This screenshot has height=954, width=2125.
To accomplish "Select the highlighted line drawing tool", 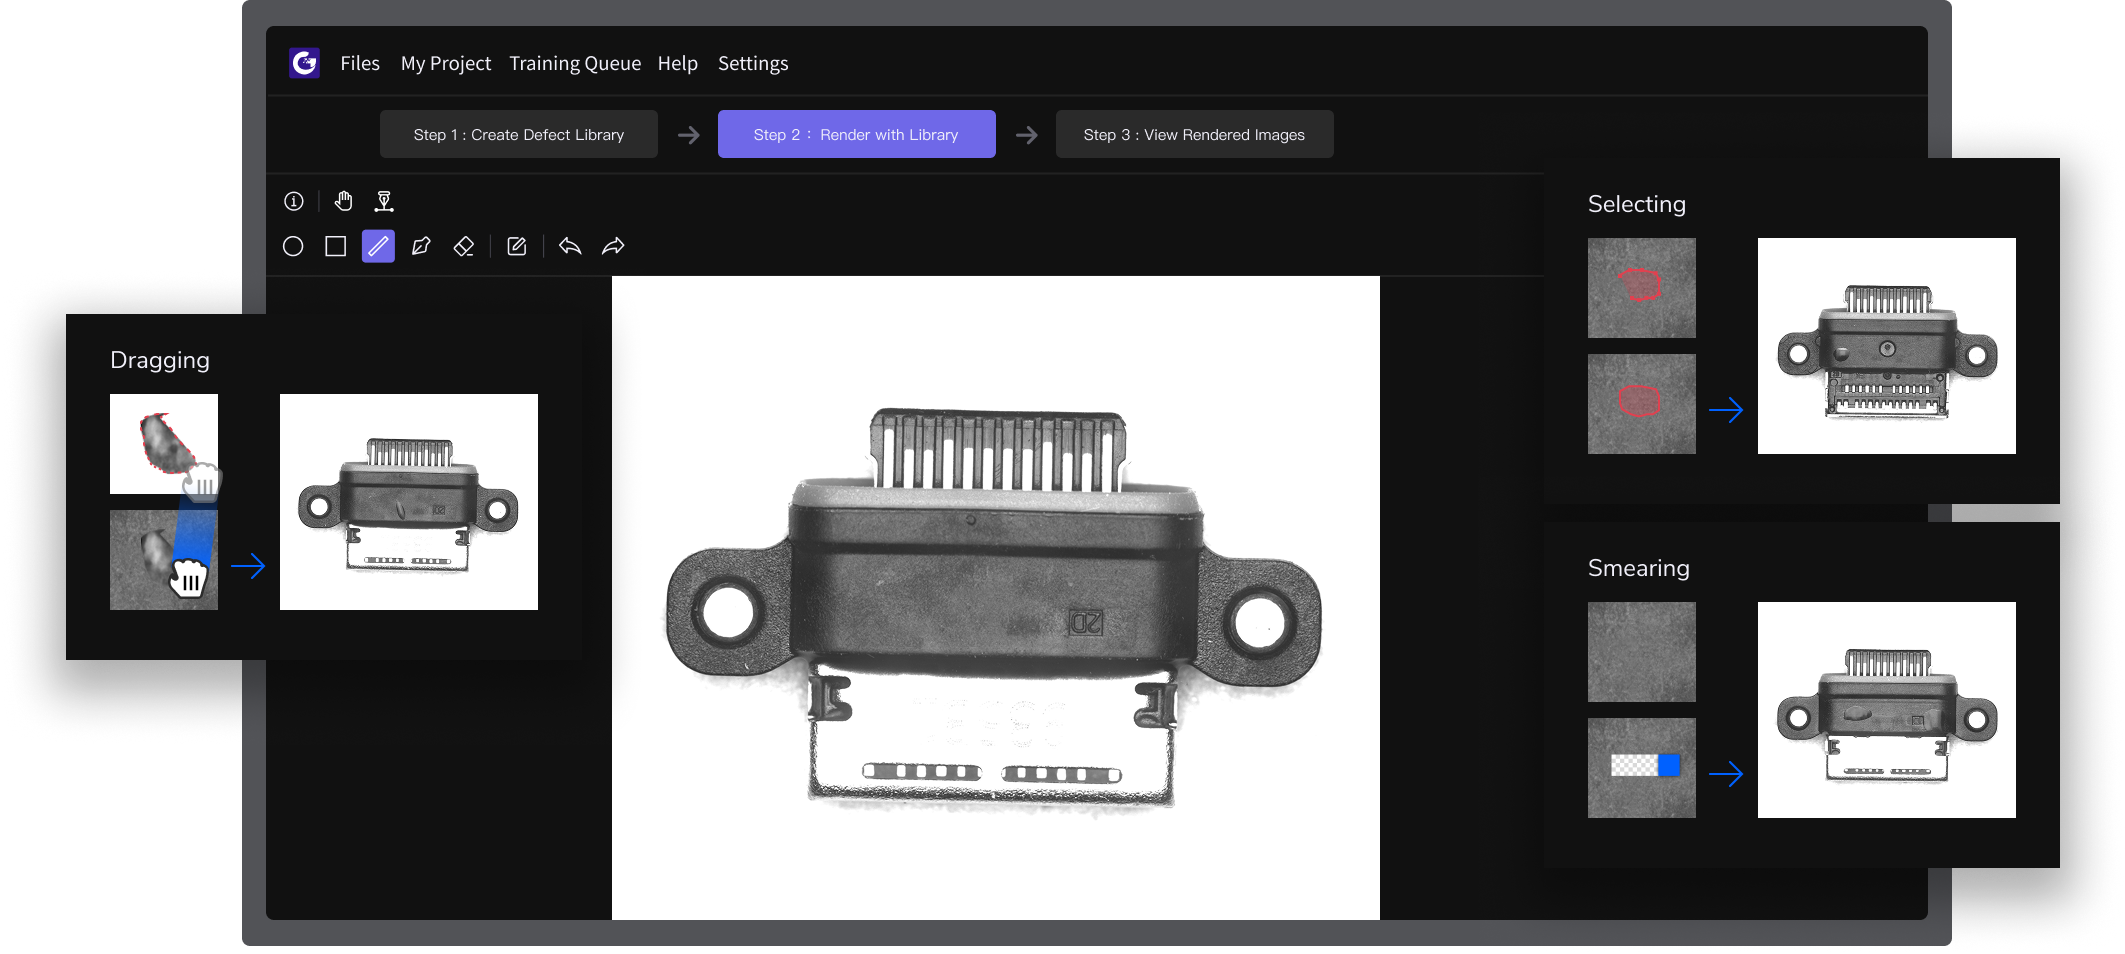I will [378, 246].
